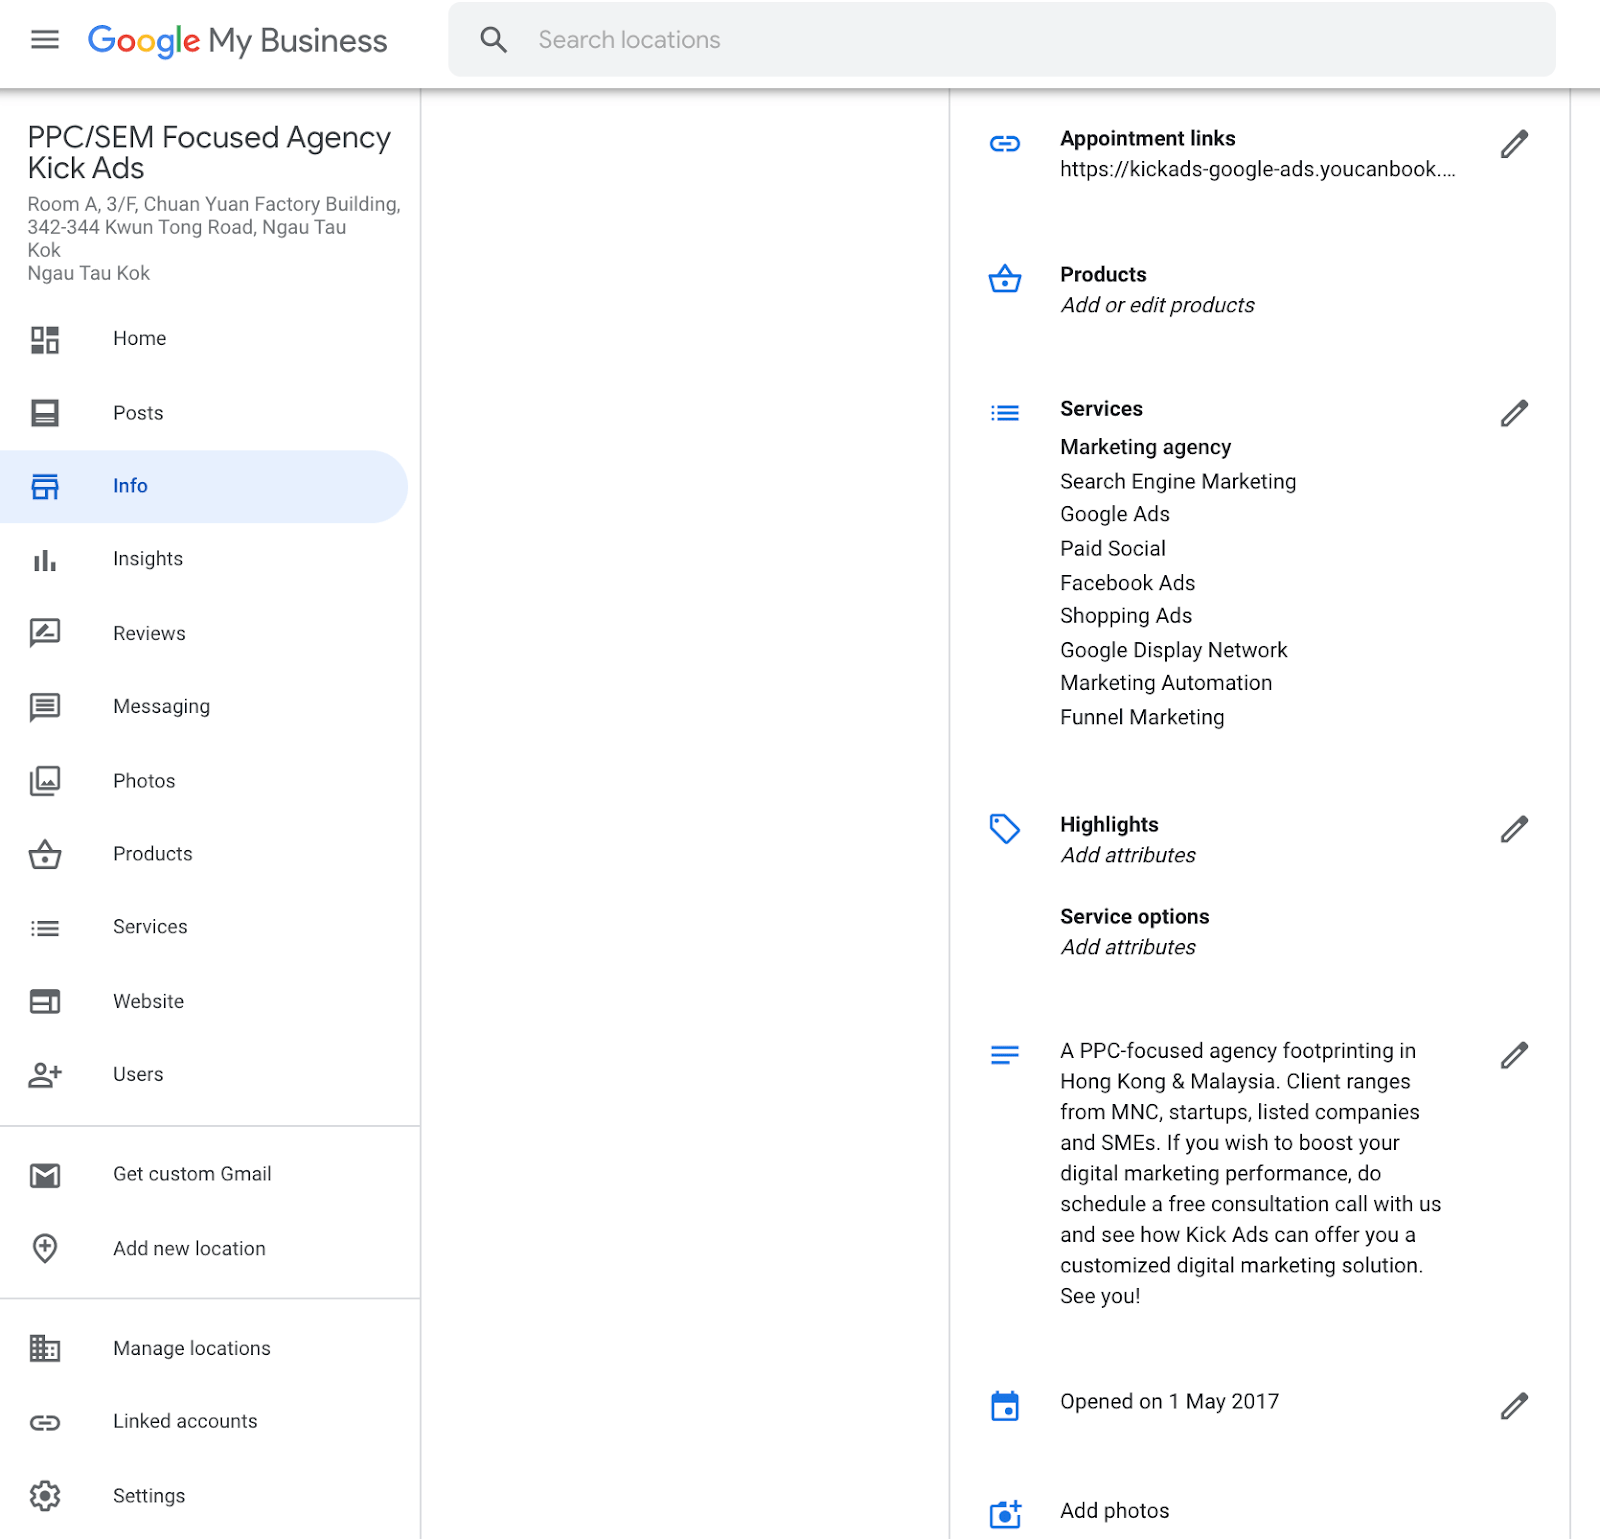Click the Add new location pin icon
The image size is (1600, 1539).
pos(45,1248)
